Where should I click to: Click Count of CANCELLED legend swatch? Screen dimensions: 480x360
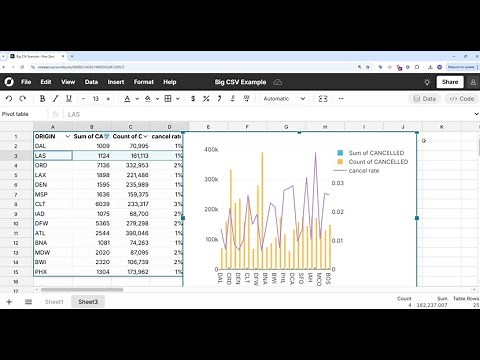pos(340,162)
